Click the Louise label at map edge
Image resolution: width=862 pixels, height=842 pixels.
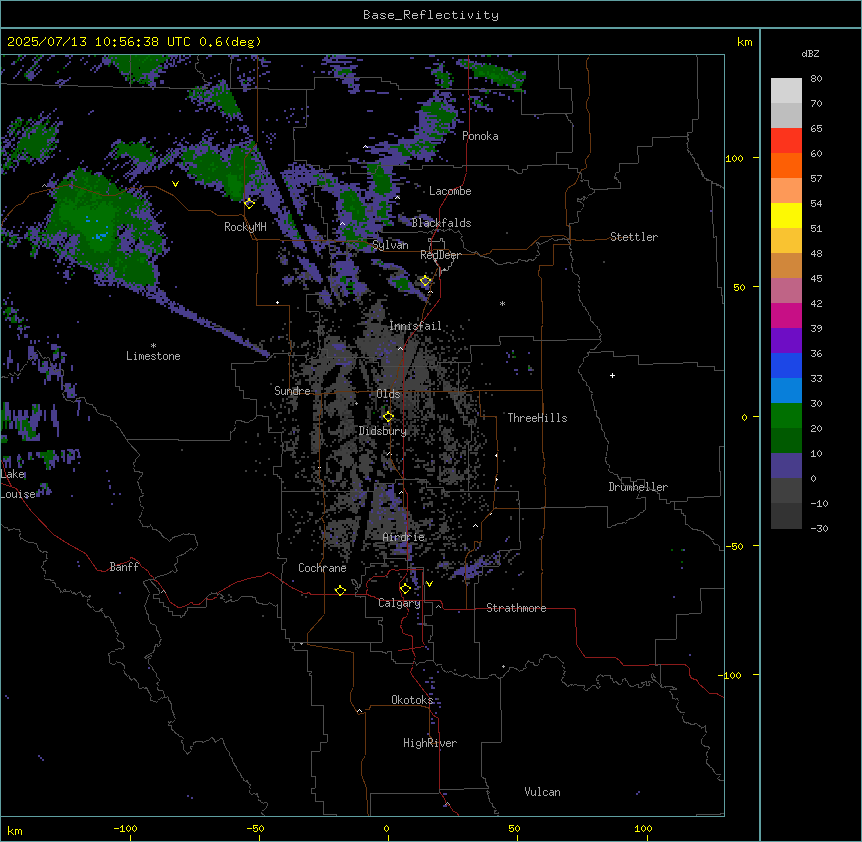(x=18, y=494)
